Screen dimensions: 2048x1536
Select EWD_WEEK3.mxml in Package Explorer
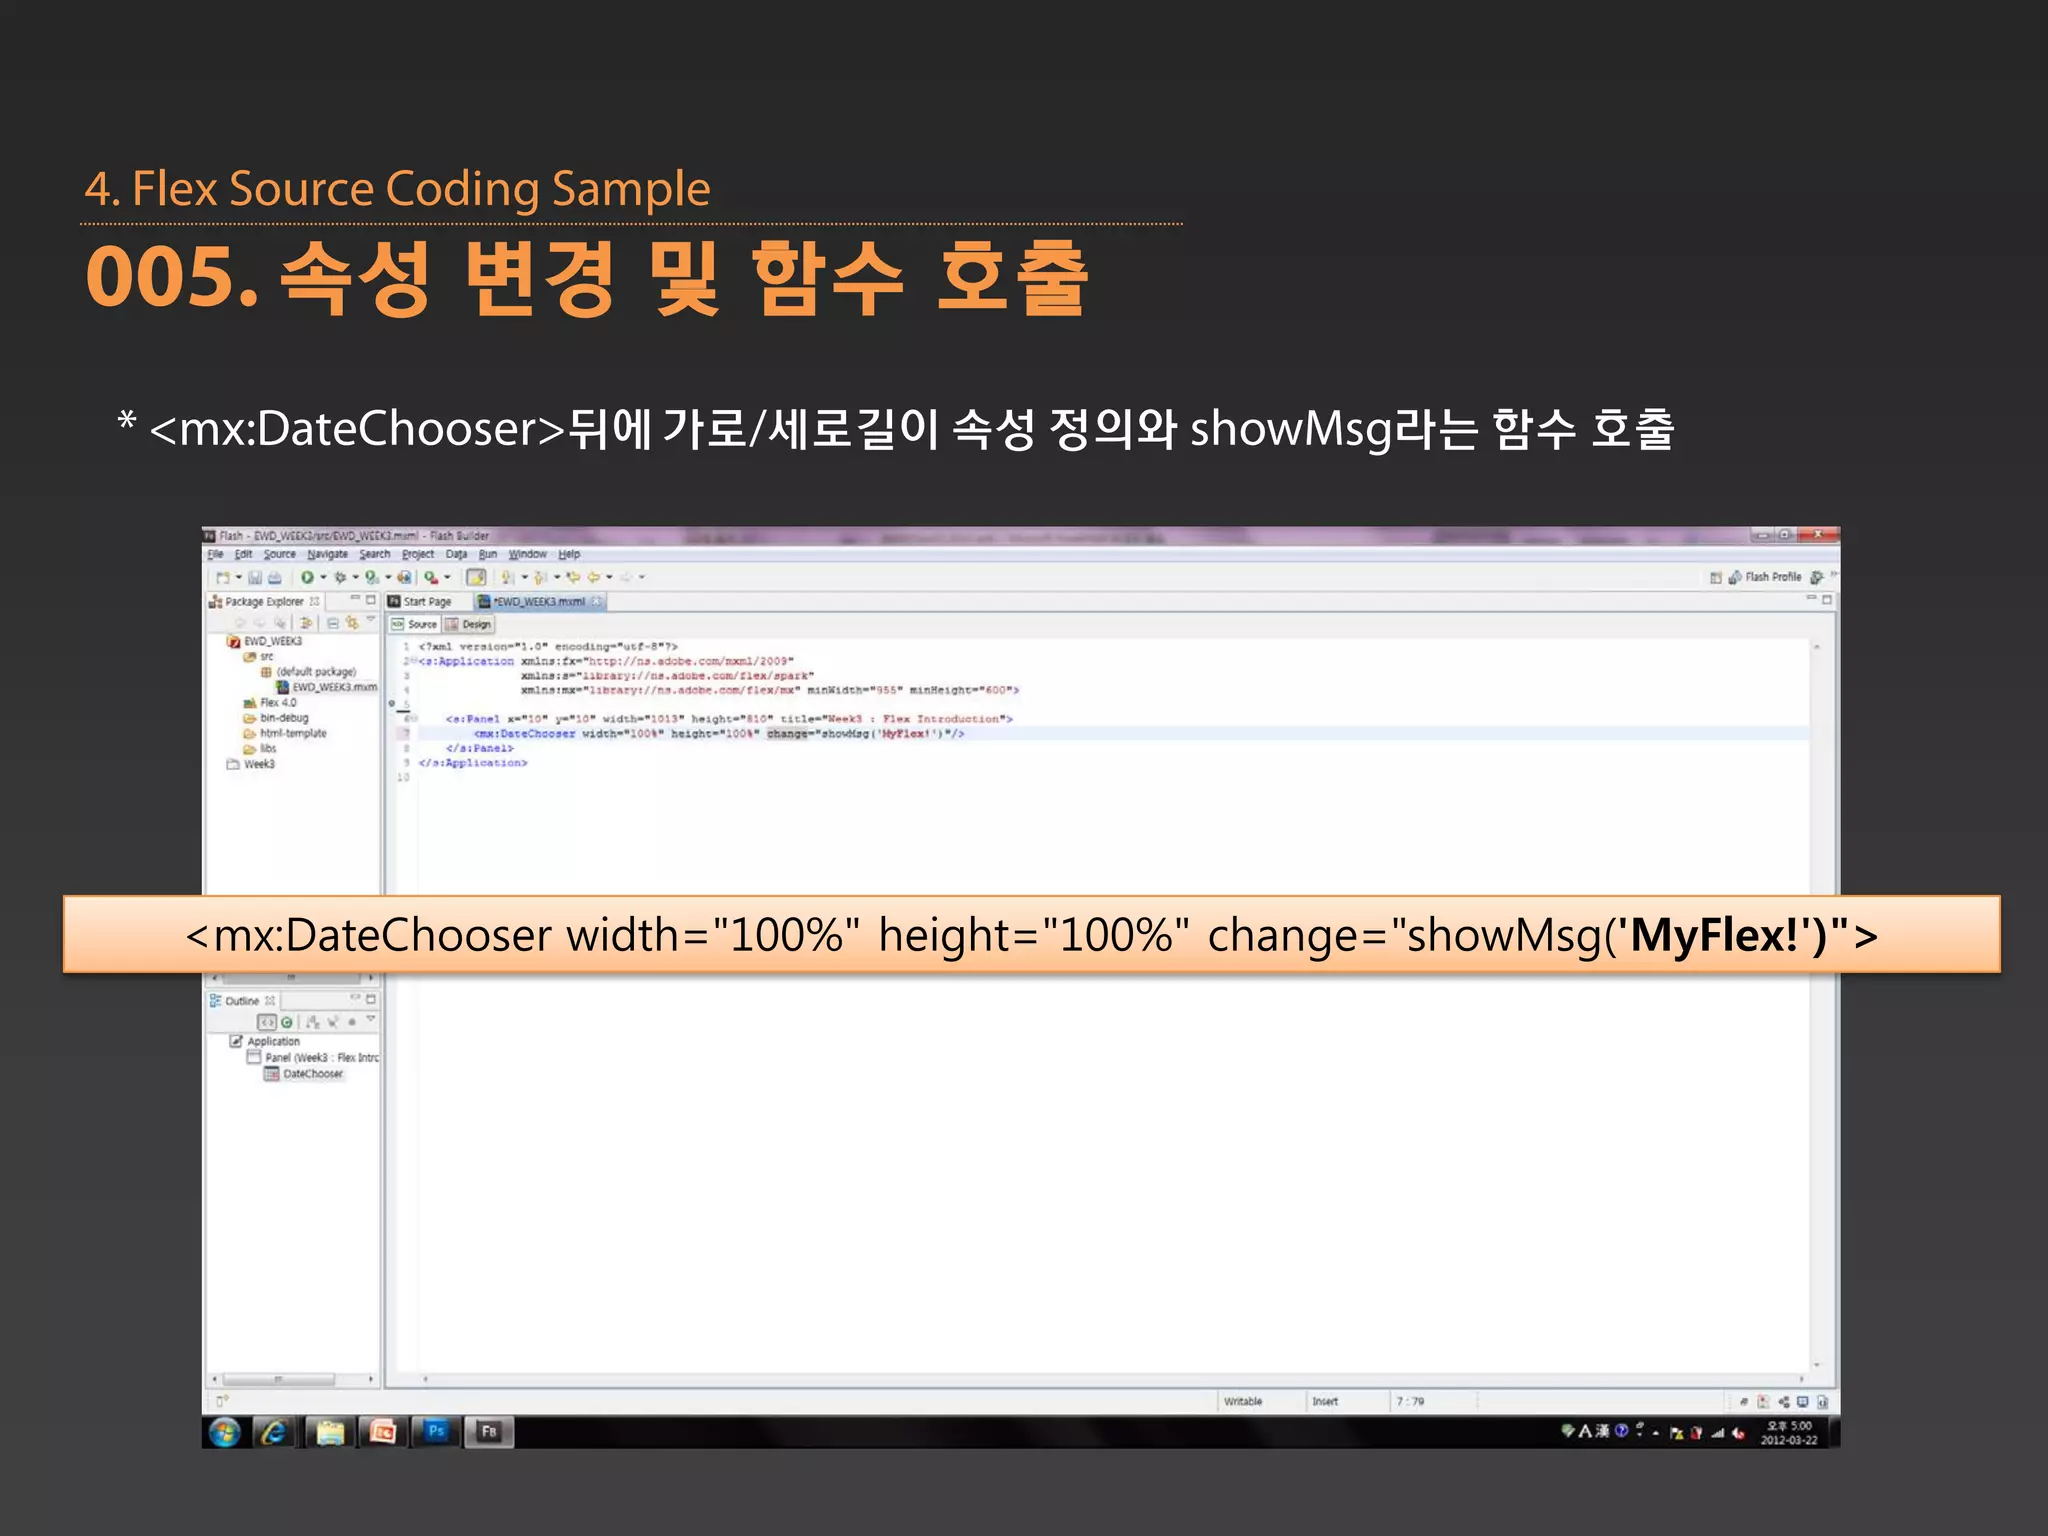(327, 687)
